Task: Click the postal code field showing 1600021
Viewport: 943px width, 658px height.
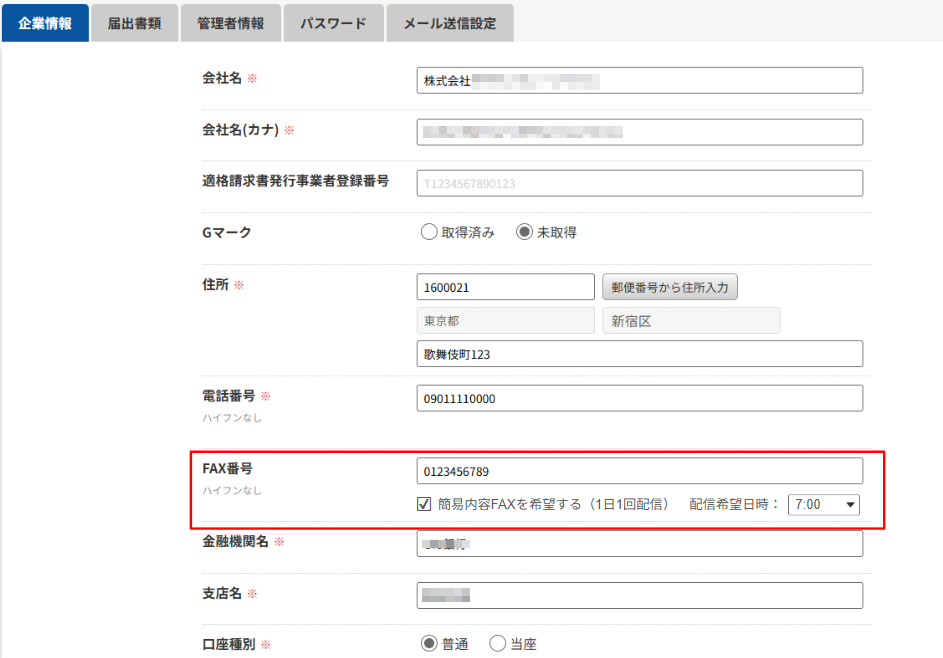Action: click(505, 287)
